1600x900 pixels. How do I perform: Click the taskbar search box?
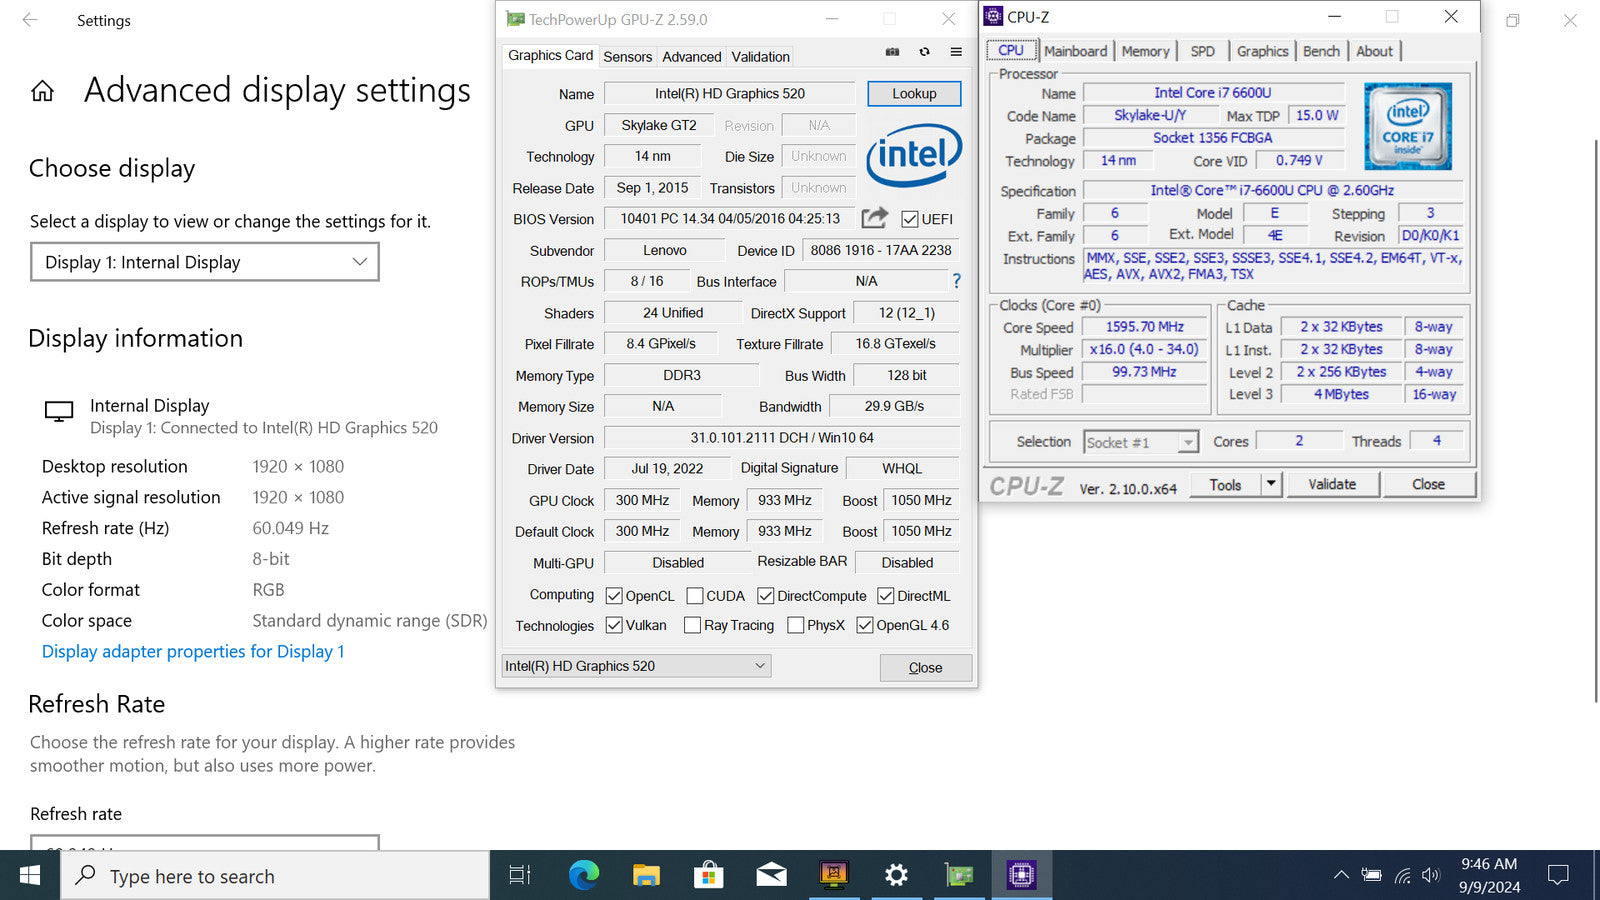pos(276,876)
